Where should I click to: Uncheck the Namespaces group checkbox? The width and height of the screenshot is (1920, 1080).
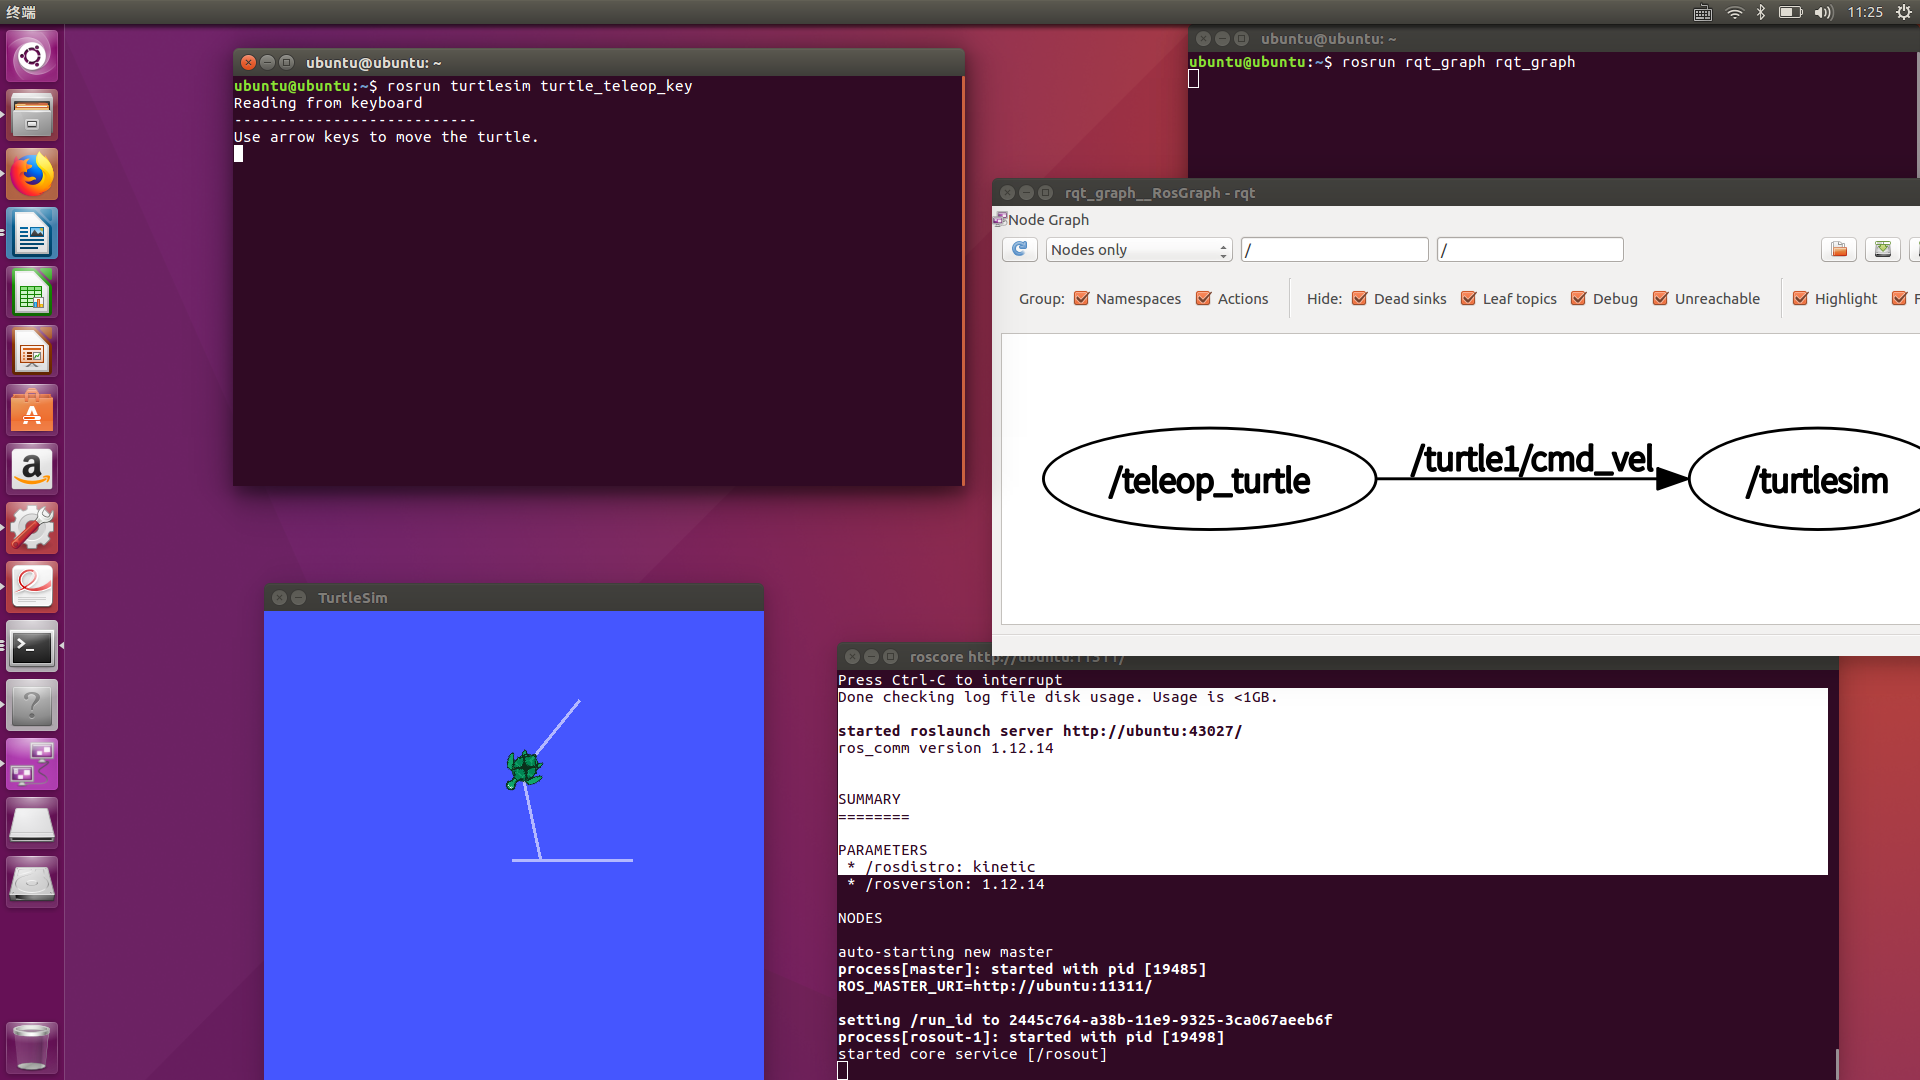point(1081,298)
